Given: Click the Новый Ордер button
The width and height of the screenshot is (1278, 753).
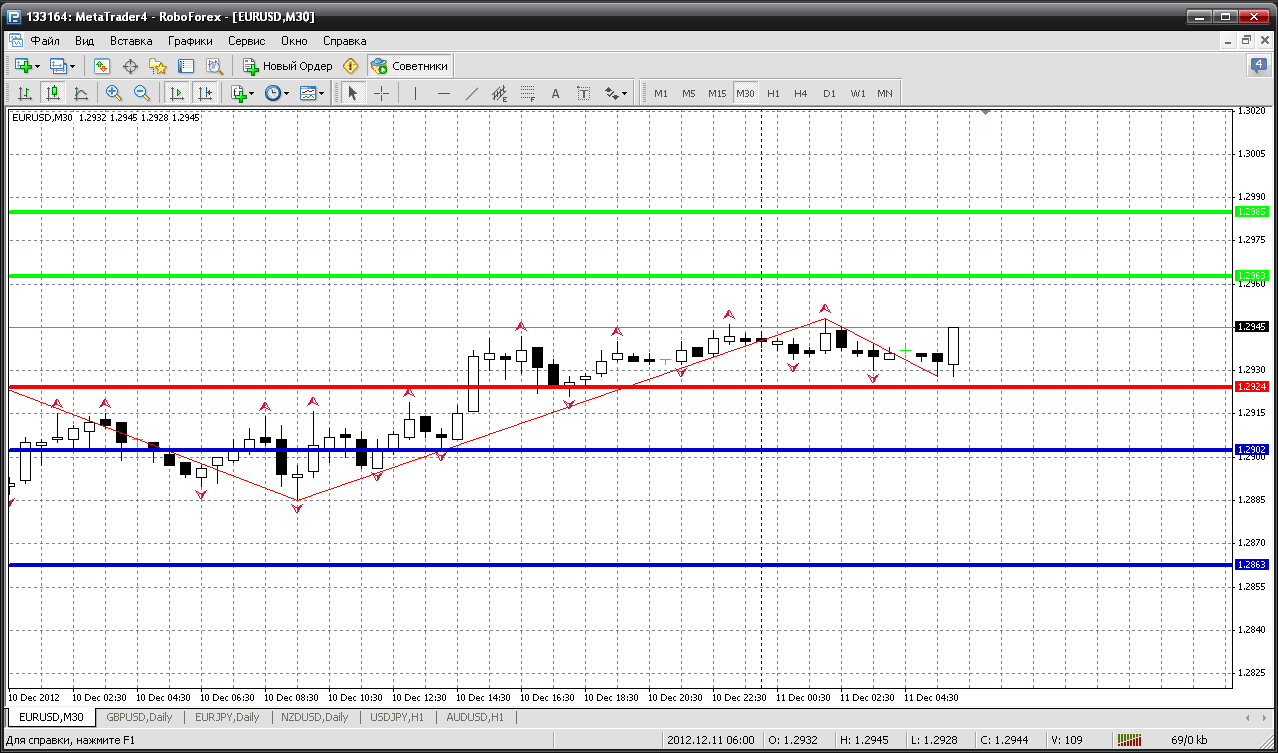Looking at the screenshot, I should point(288,66).
